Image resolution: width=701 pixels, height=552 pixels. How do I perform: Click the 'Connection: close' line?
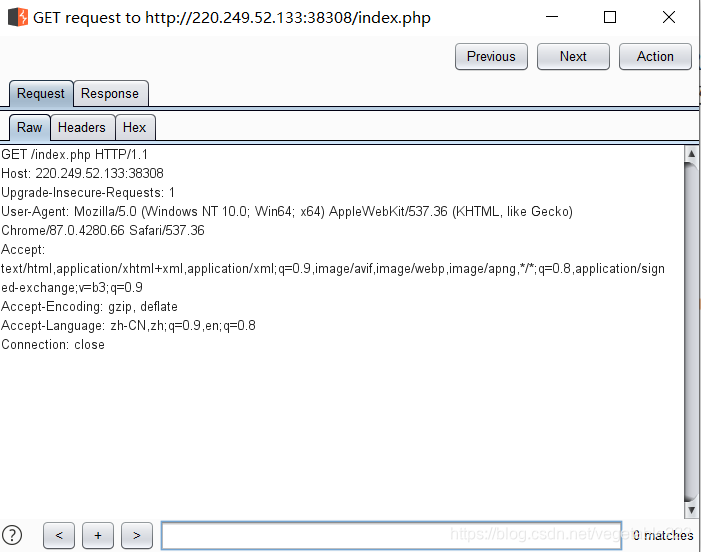click(53, 345)
